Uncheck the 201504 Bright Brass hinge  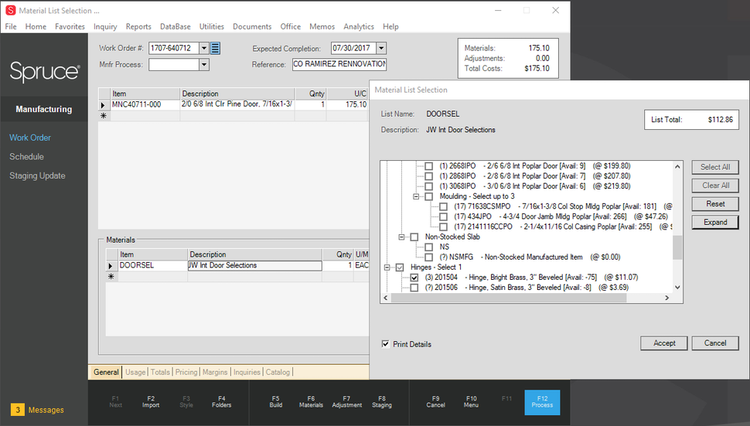(414, 277)
